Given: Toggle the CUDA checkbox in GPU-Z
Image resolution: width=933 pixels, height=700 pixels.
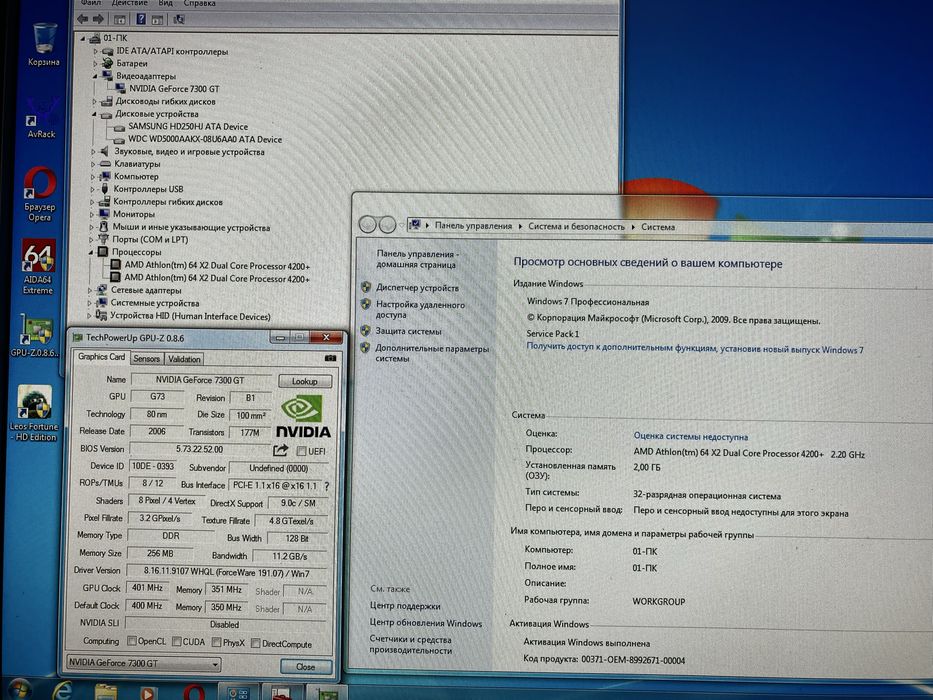Looking at the screenshot, I should (177, 642).
